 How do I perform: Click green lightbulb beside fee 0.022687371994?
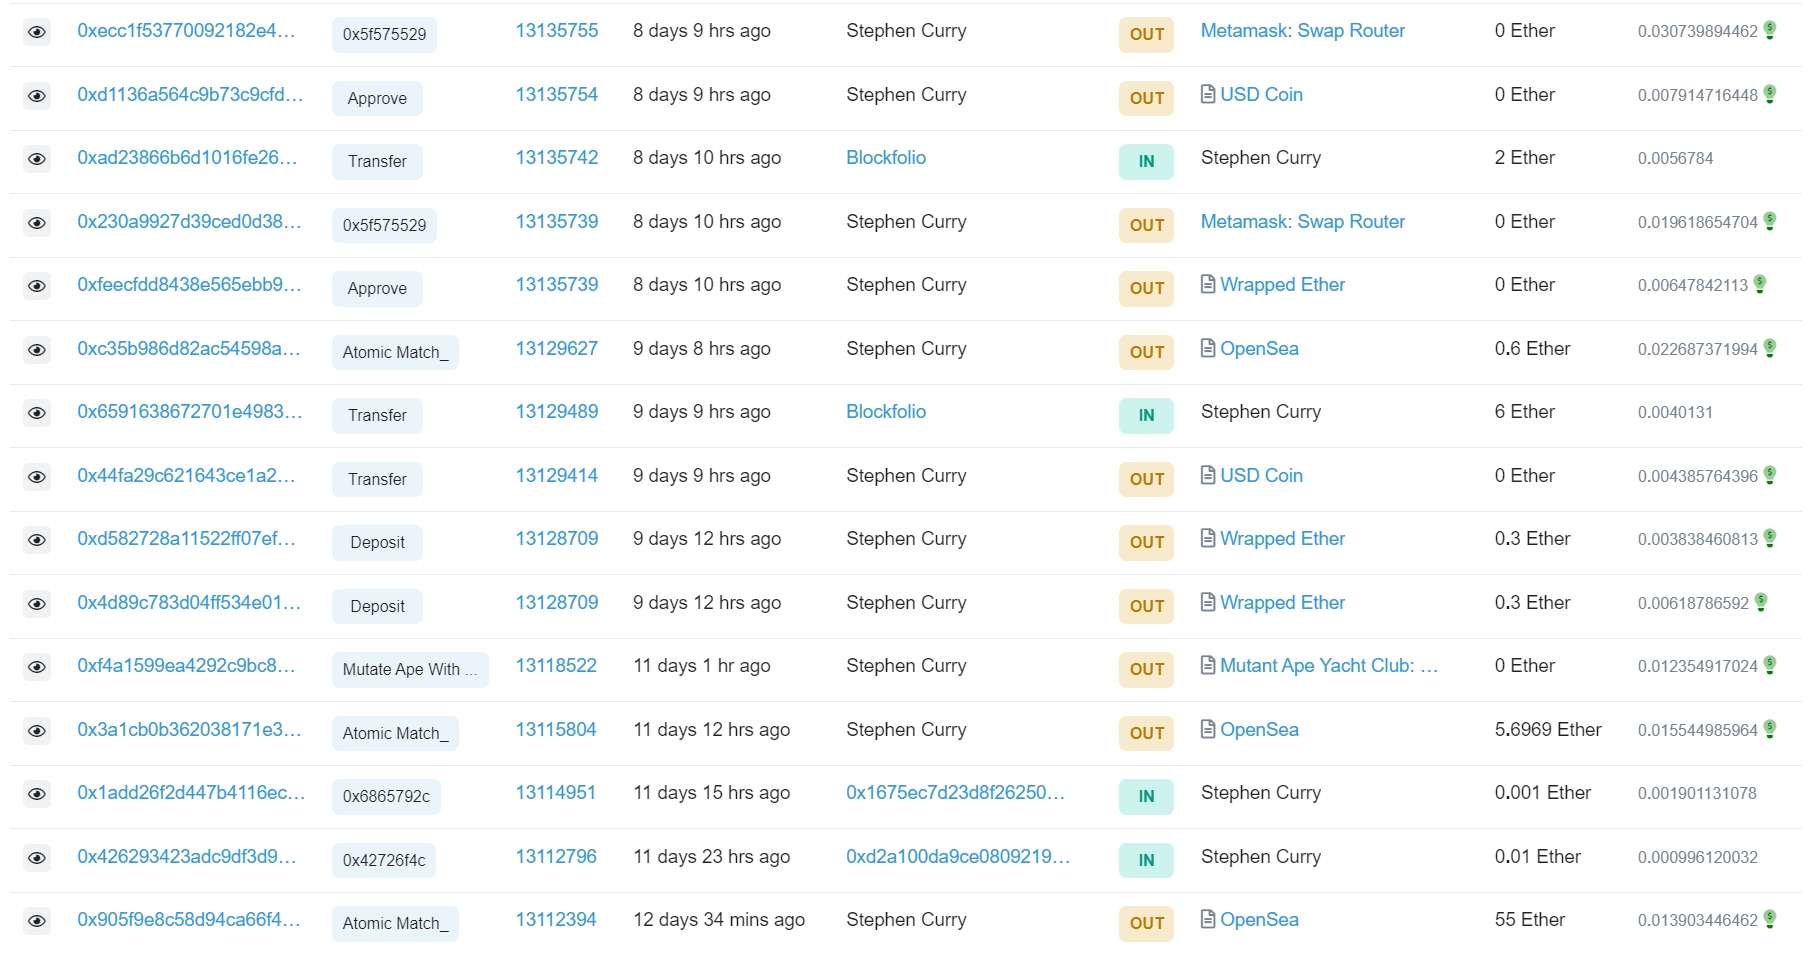(x=1770, y=348)
